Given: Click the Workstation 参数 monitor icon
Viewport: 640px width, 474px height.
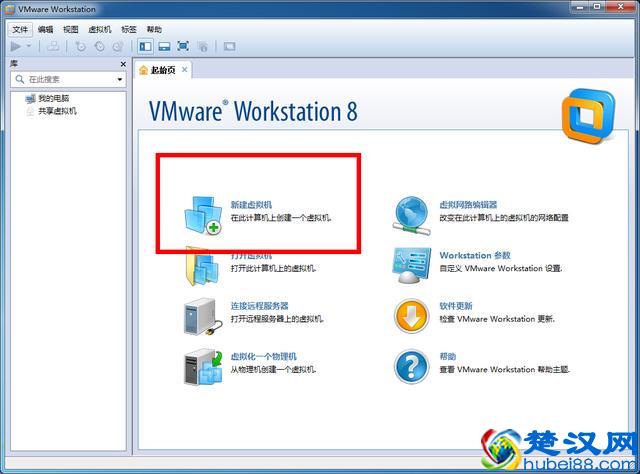Looking at the screenshot, I should [411, 265].
